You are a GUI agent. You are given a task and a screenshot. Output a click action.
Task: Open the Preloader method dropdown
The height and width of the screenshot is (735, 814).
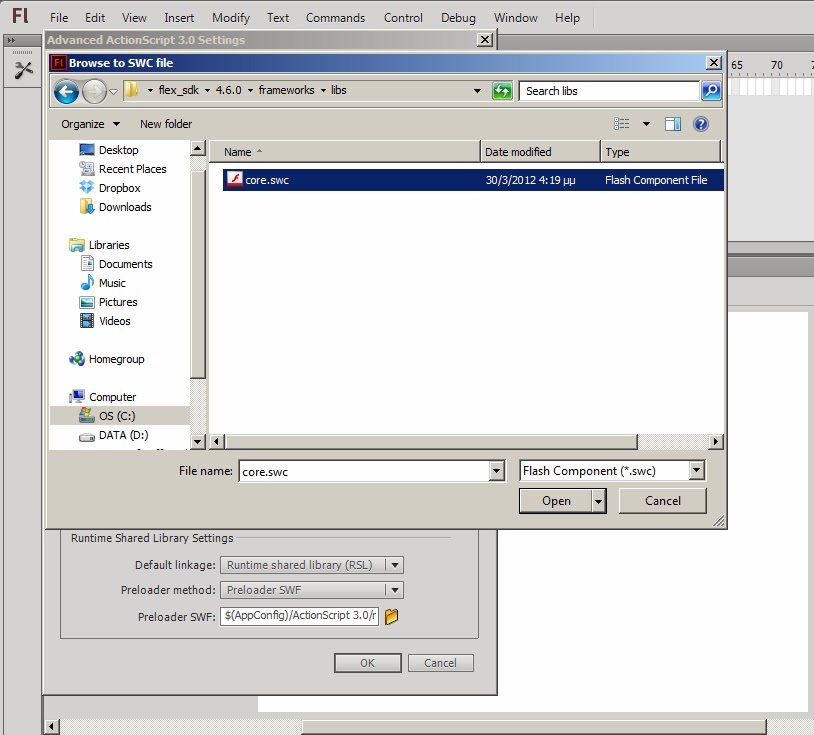coord(395,590)
